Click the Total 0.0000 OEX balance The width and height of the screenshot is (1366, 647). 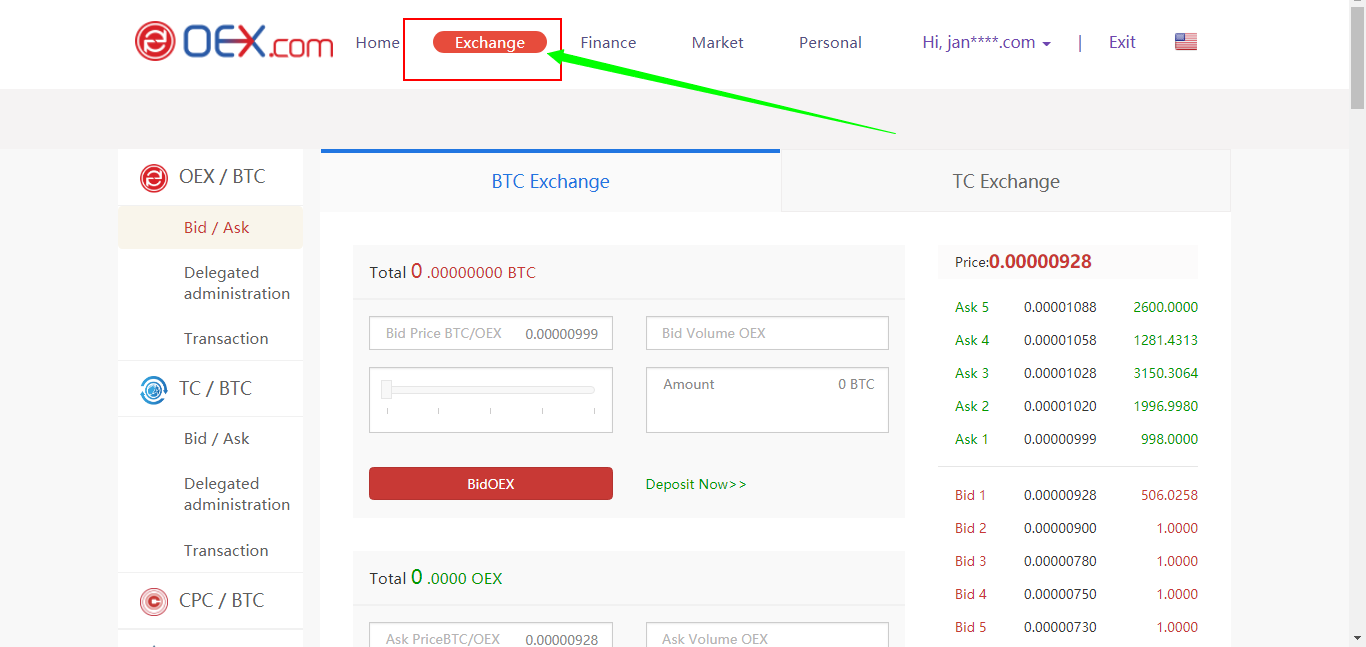point(436,578)
